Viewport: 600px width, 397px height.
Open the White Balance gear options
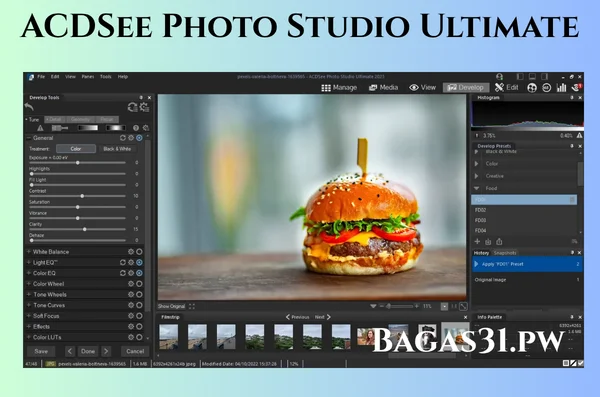point(131,252)
